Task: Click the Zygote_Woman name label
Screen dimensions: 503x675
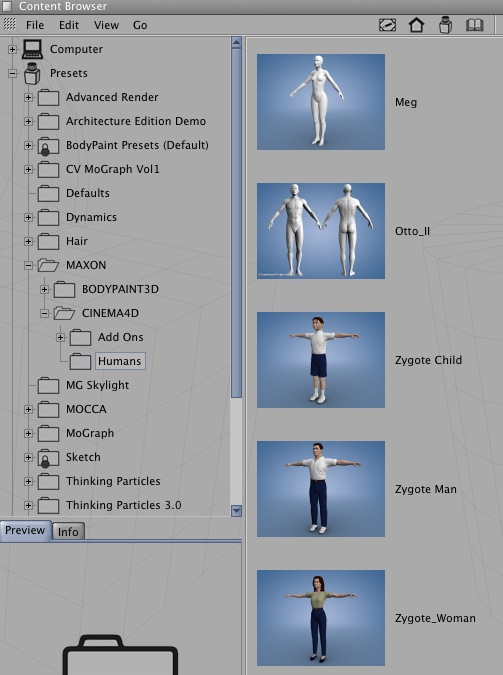Action: [435, 619]
